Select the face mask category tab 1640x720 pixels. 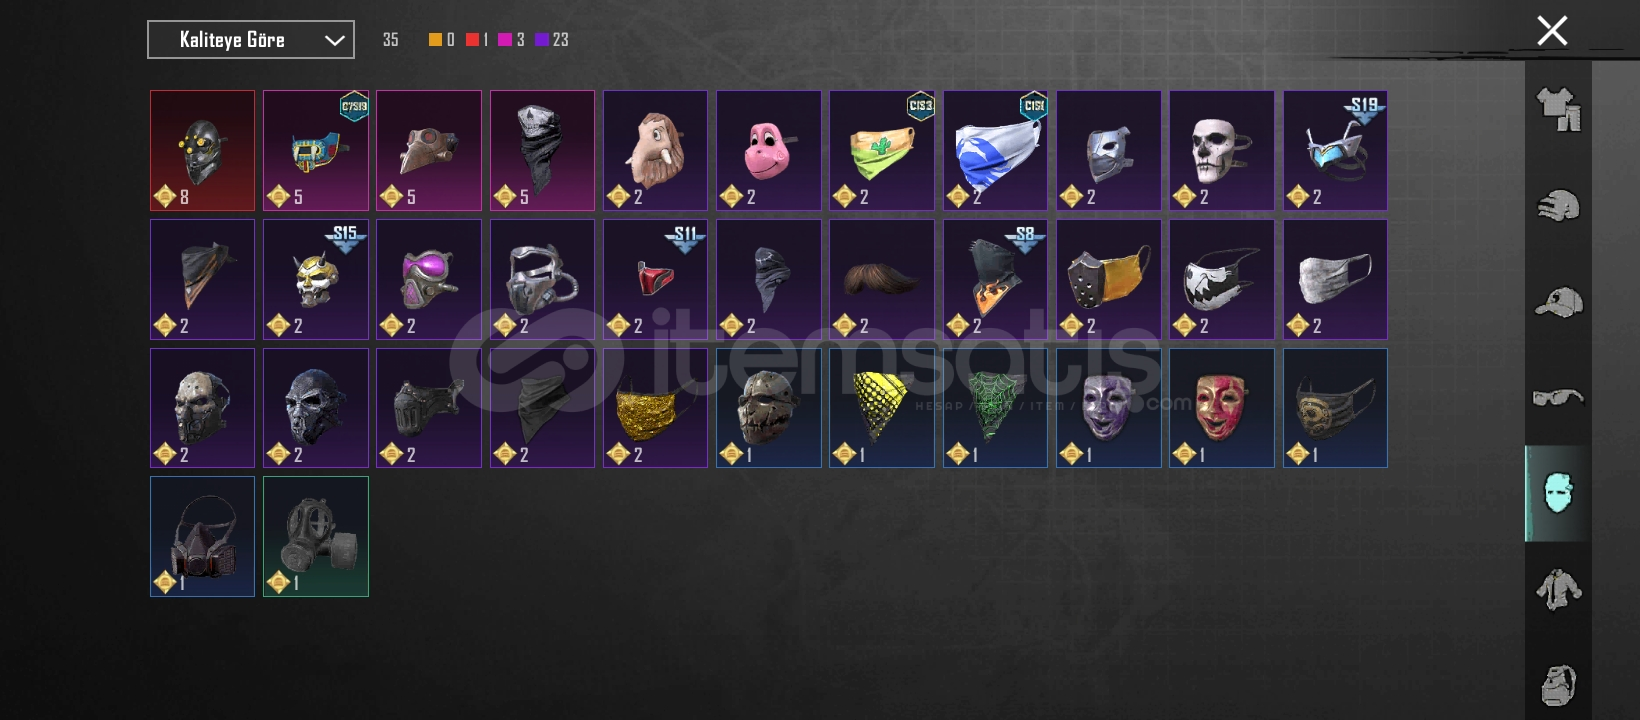tap(1558, 493)
